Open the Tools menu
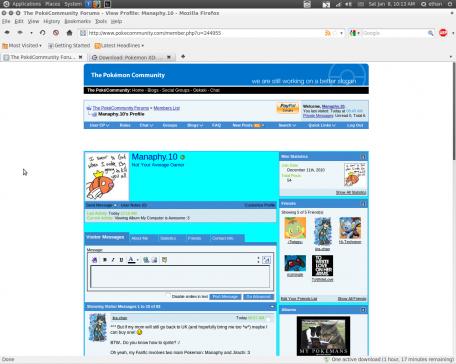Image resolution: width=456 pixels, height=364 pixels. tap(101, 21)
